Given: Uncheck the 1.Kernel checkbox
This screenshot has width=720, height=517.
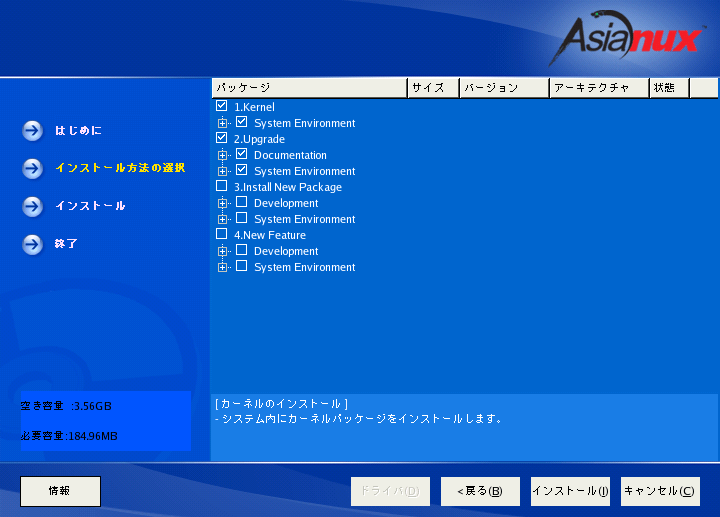Looking at the screenshot, I should (221, 106).
